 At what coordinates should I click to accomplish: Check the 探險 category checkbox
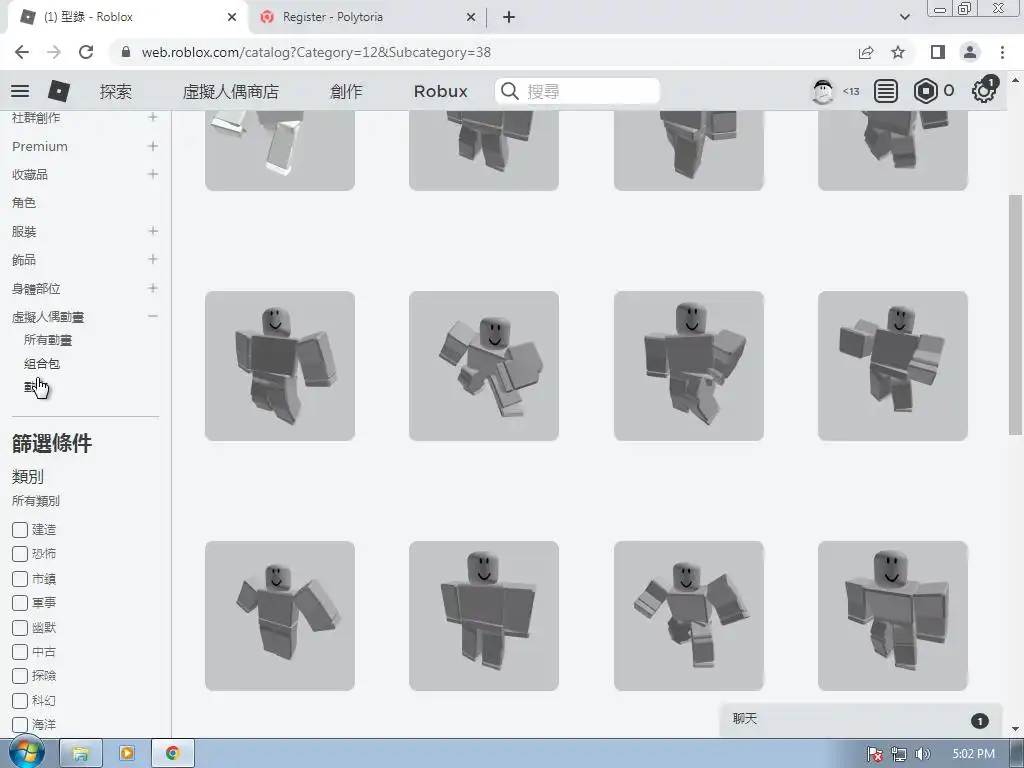pos(20,676)
